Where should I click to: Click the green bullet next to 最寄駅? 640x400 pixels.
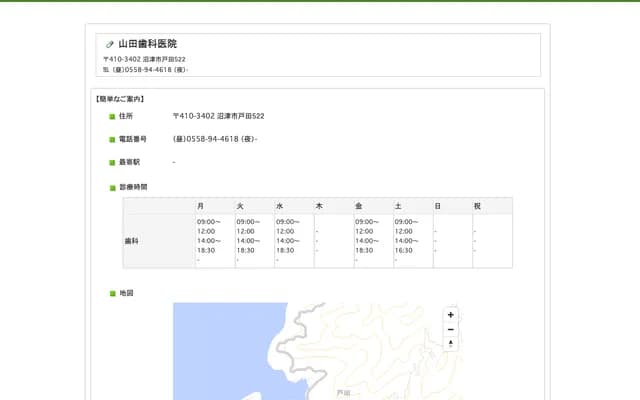coord(112,162)
